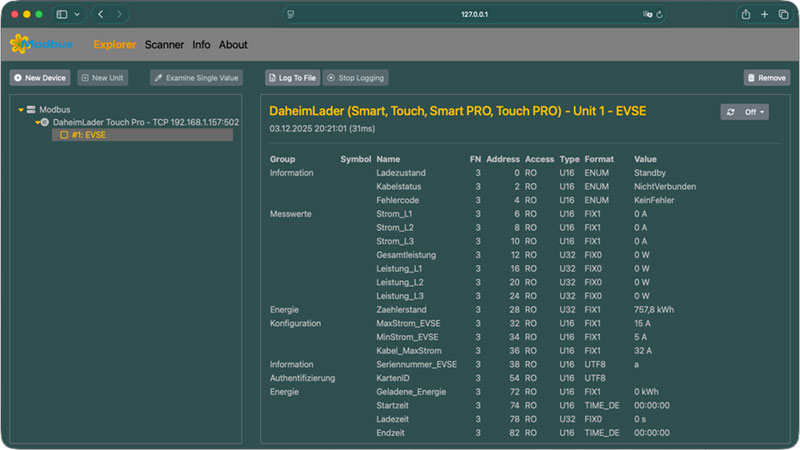Switch to the Scanner tab
Viewport: 800px width, 450px height.
[164, 45]
